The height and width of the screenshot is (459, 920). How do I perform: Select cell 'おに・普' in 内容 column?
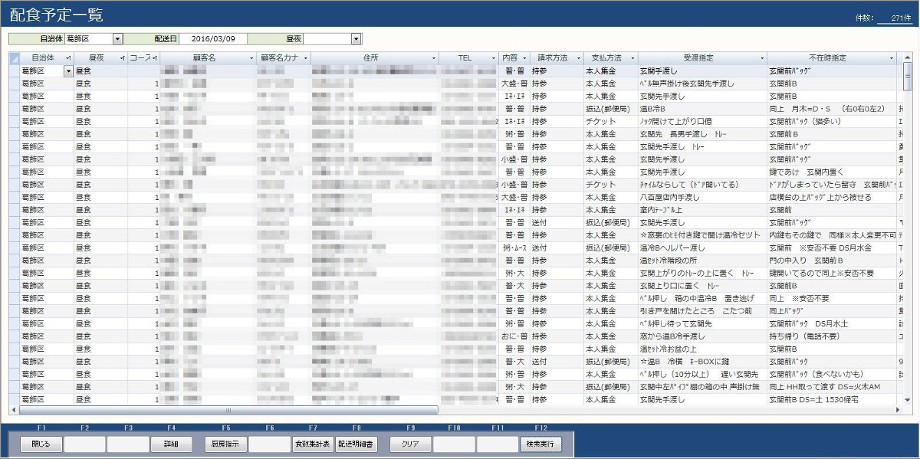click(515, 336)
